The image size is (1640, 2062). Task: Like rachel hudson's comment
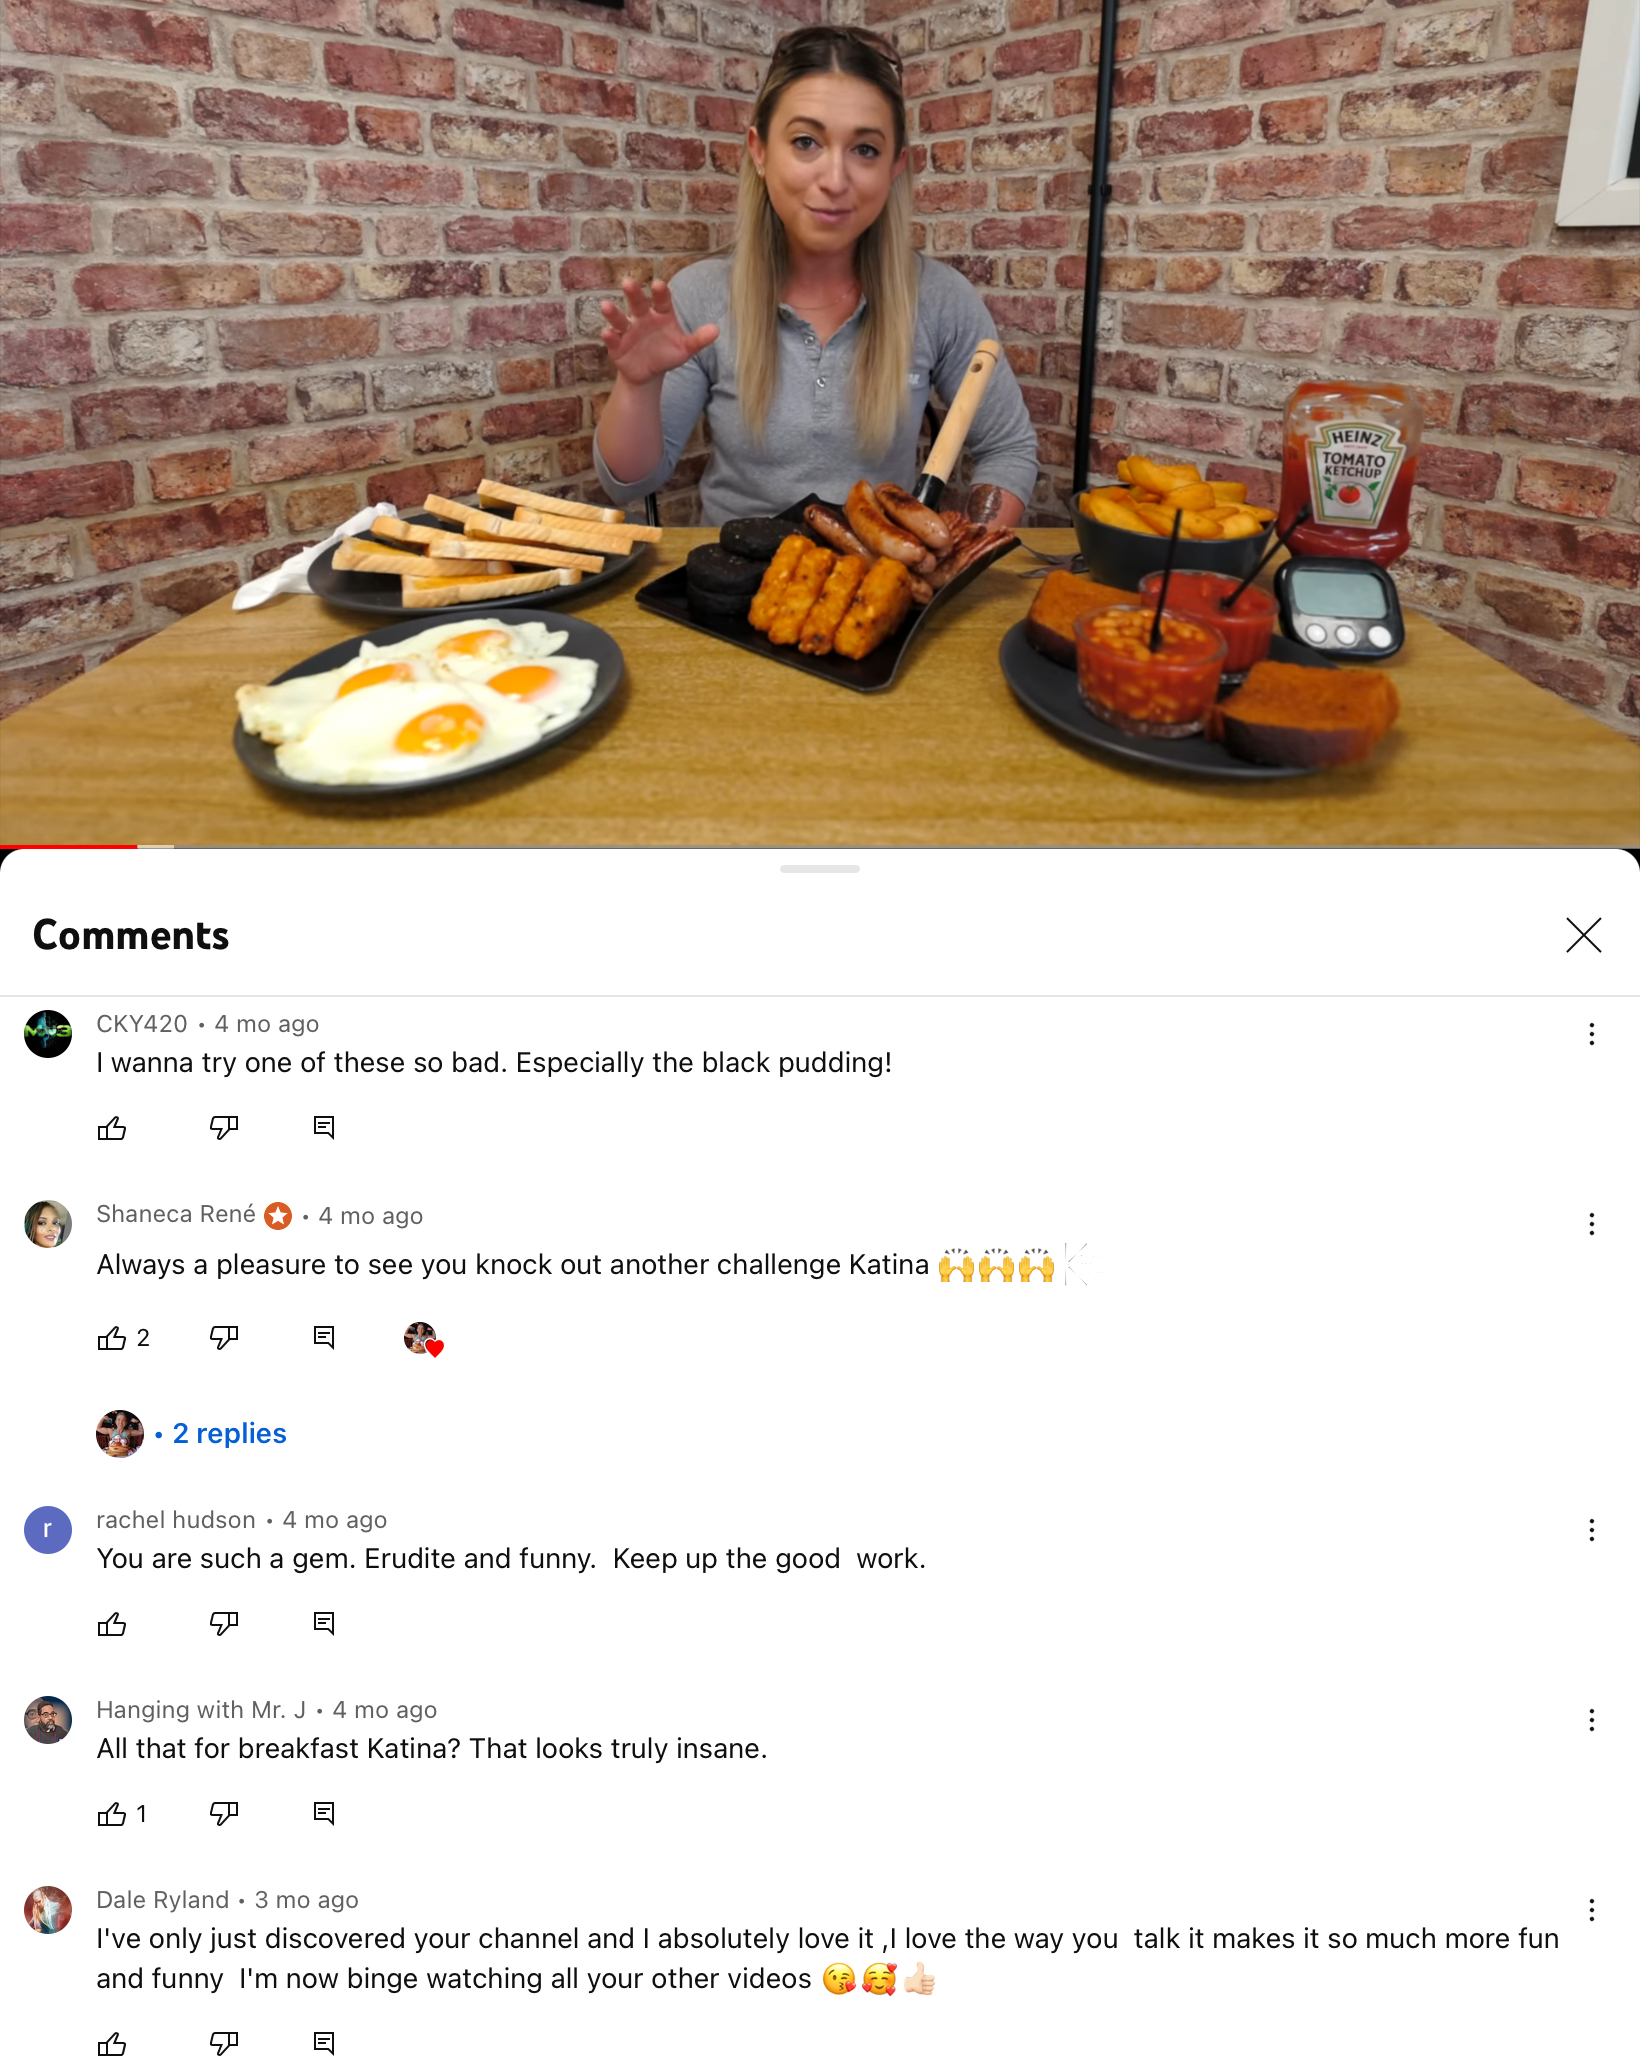click(112, 1624)
